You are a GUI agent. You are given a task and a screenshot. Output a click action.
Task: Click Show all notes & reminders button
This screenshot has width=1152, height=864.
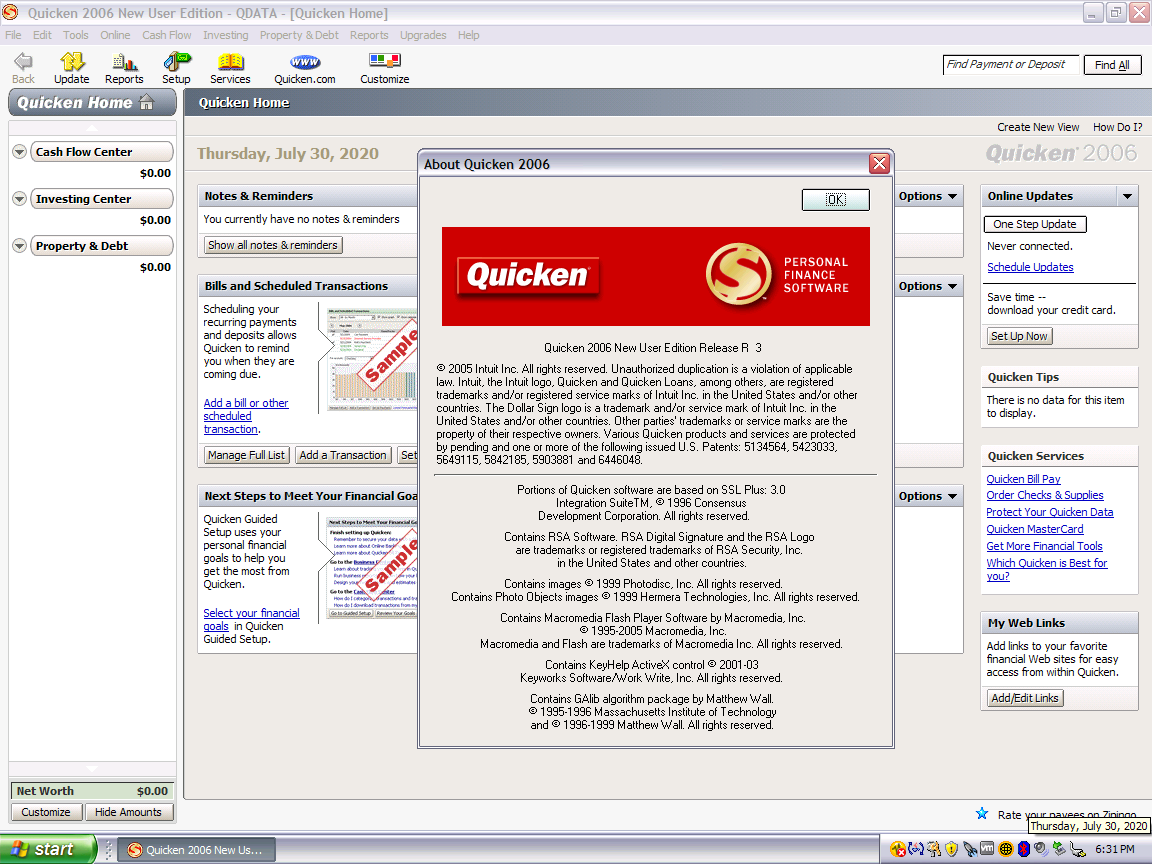273,245
